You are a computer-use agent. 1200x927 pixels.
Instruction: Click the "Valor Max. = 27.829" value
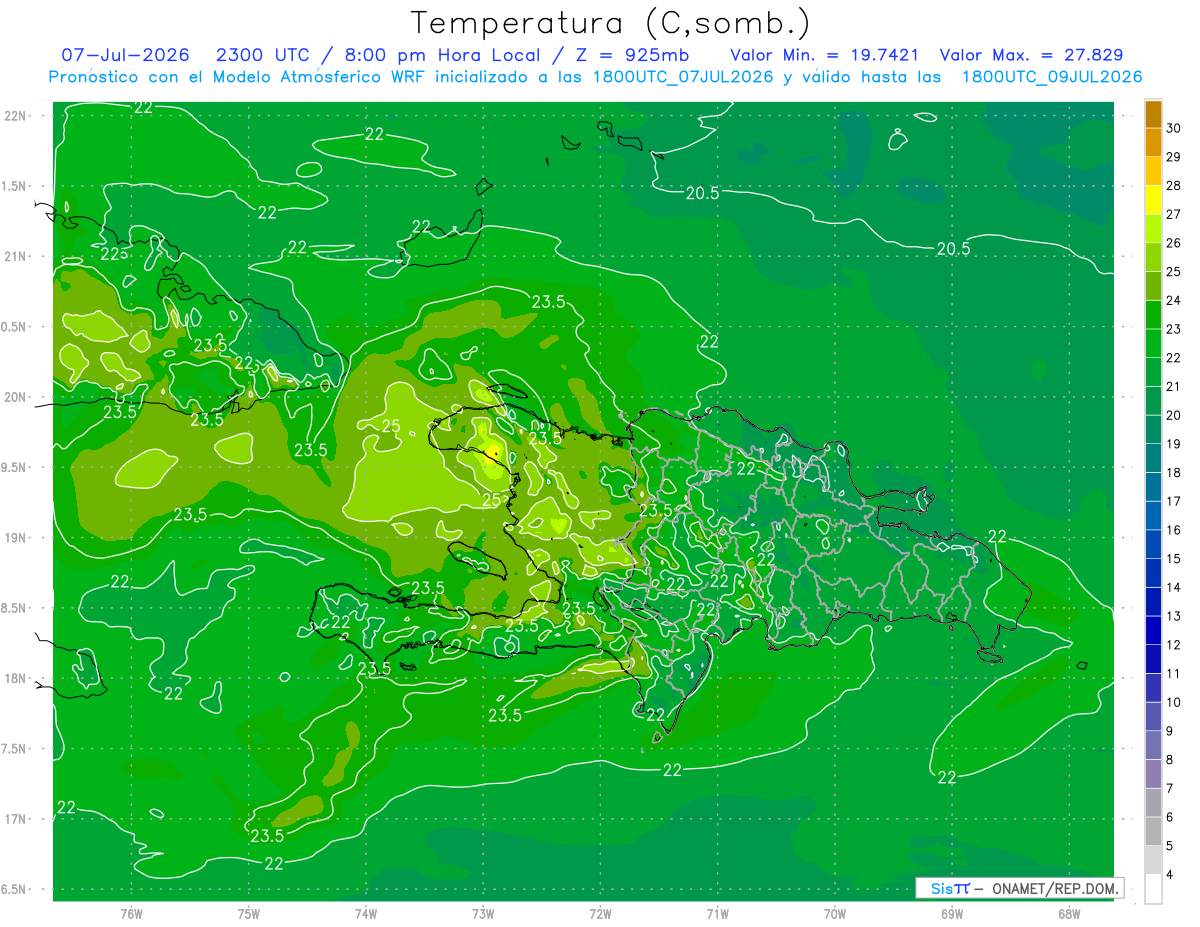(x=1032, y=55)
